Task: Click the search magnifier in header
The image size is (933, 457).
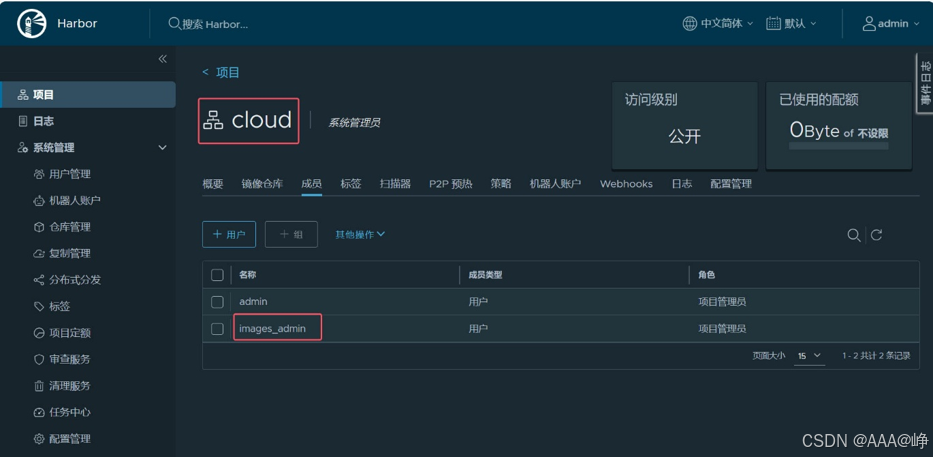Action: click(x=174, y=23)
